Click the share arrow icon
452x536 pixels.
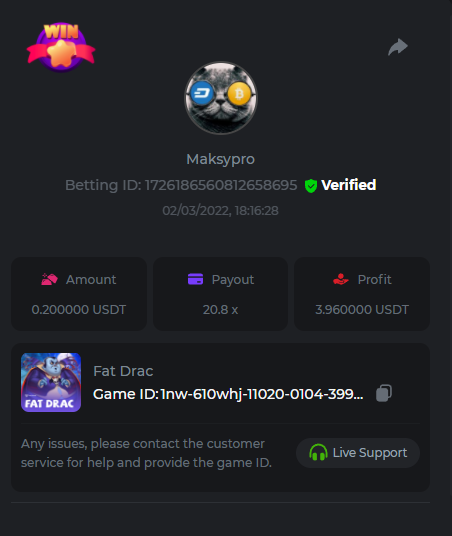tap(398, 47)
